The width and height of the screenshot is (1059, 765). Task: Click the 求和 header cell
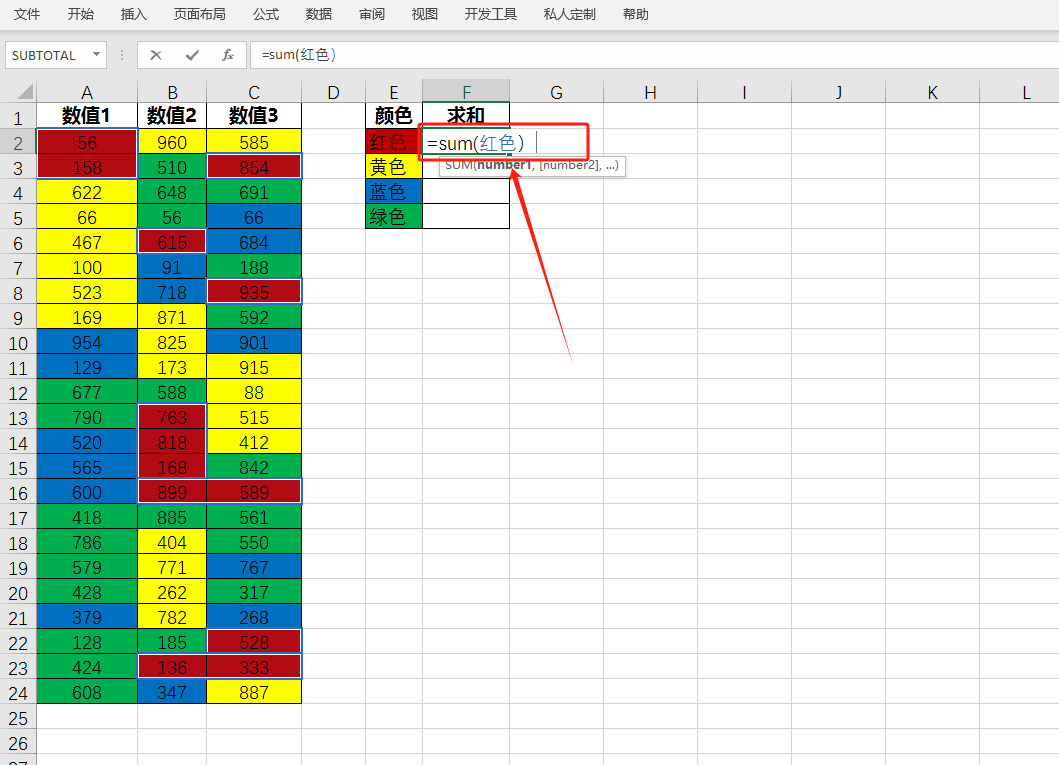466,116
